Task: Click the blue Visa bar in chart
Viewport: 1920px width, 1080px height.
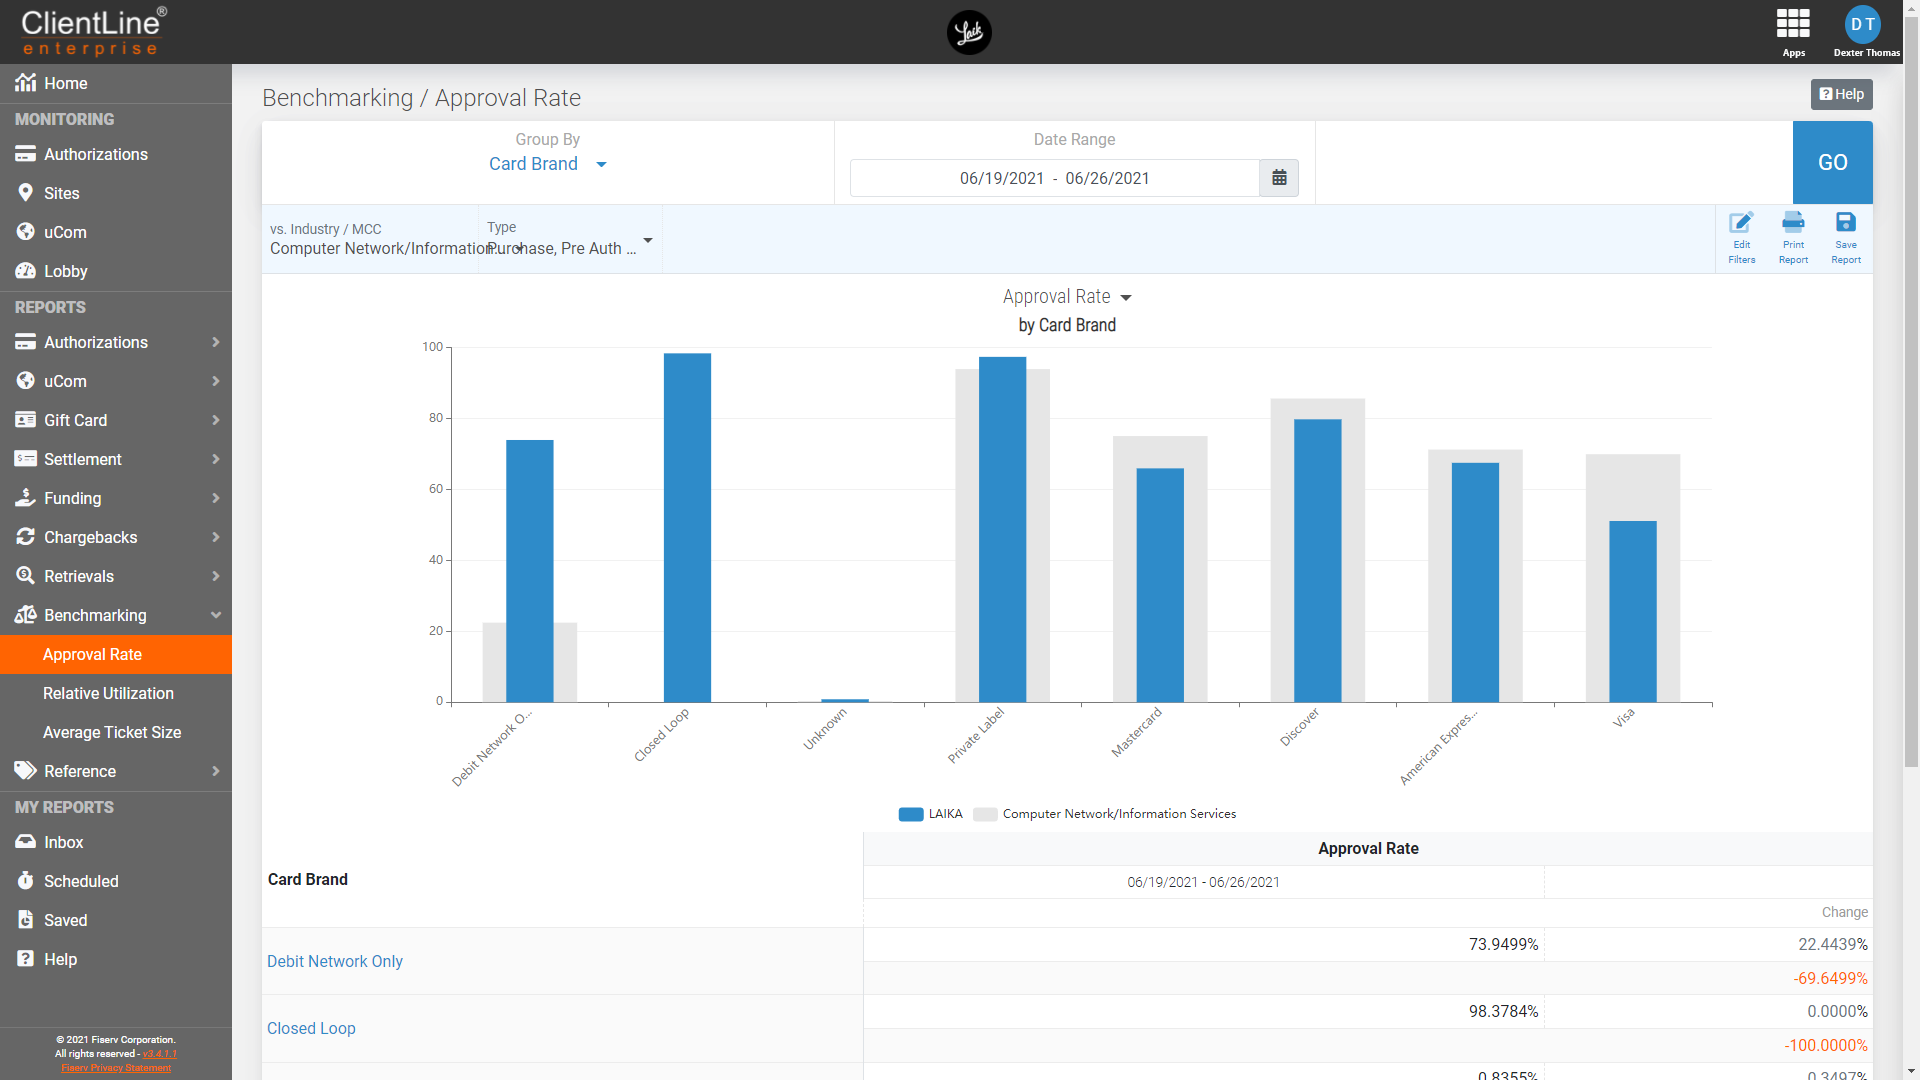Action: pyautogui.click(x=1632, y=610)
